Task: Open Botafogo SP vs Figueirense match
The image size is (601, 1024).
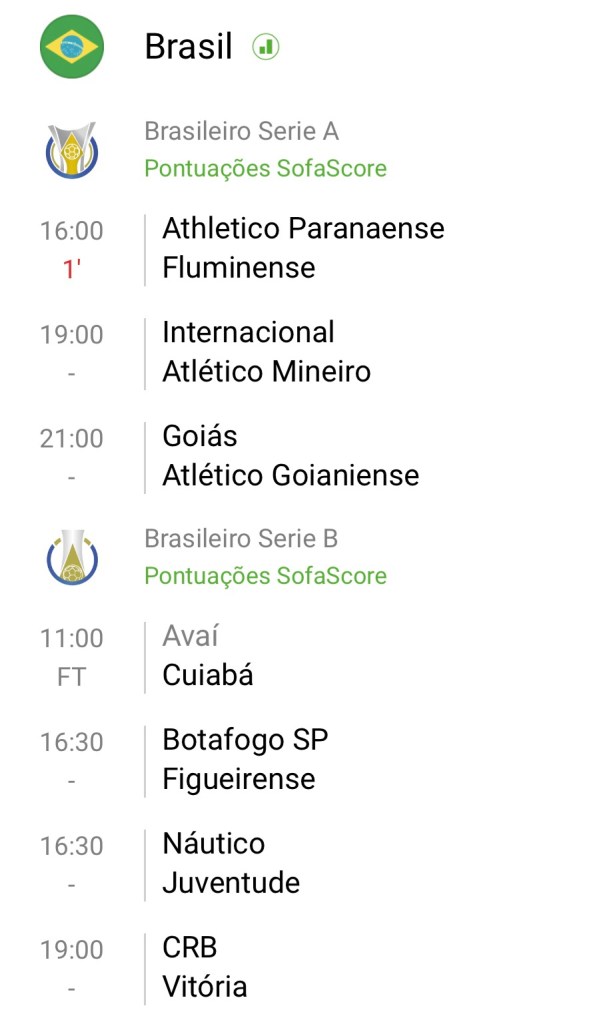Action: click(x=245, y=759)
